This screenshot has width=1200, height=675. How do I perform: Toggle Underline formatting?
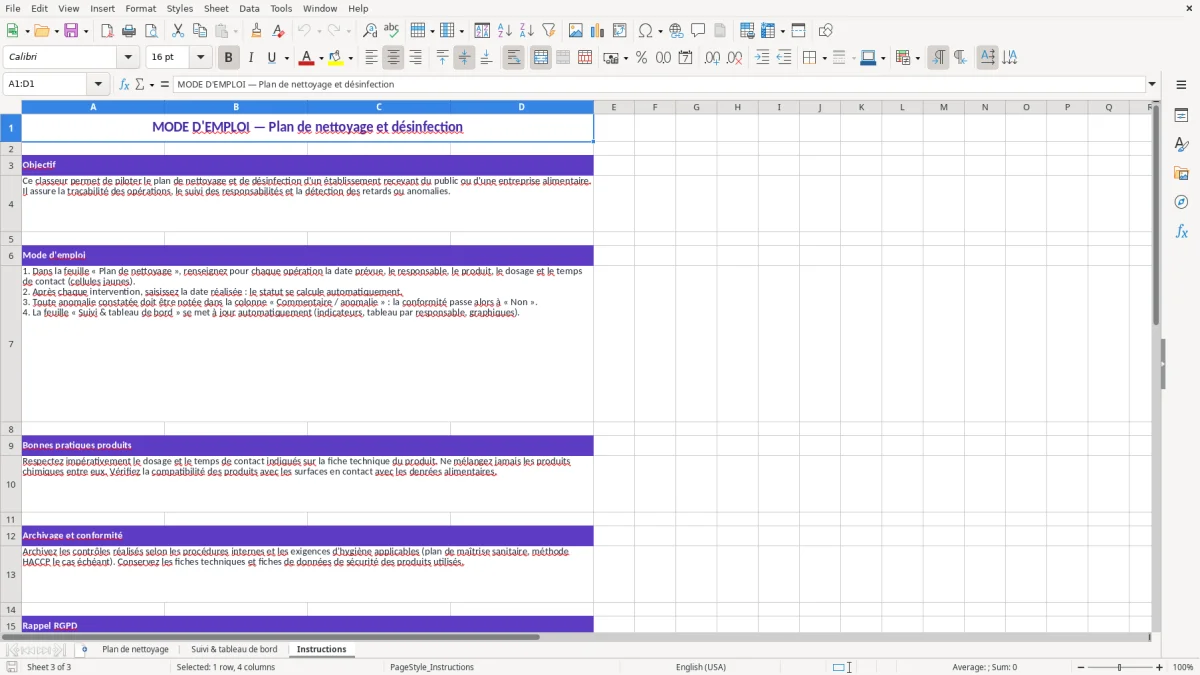point(271,58)
